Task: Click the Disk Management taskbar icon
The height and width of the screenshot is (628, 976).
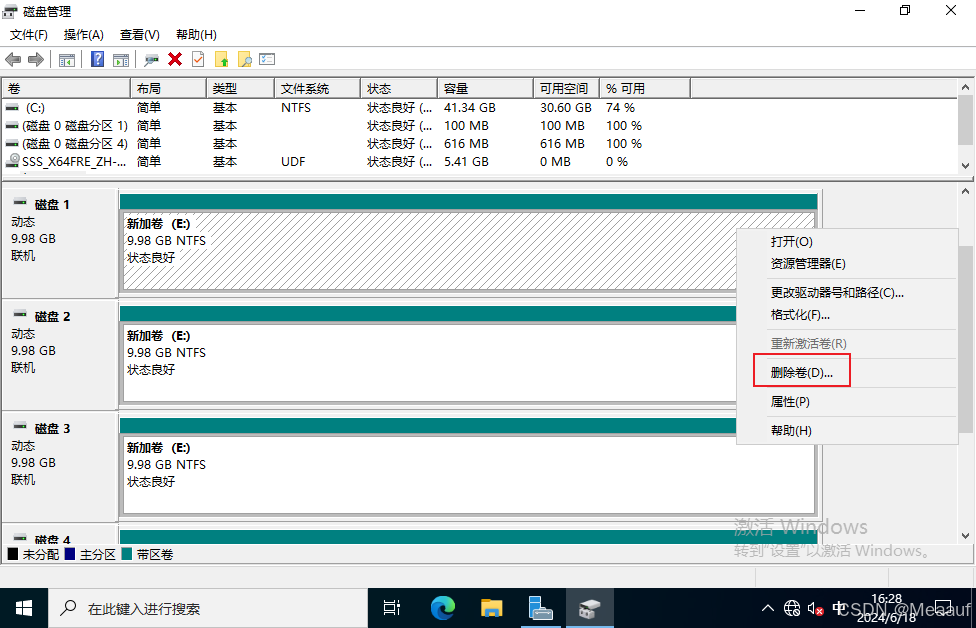Action: click(x=589, y=608)
